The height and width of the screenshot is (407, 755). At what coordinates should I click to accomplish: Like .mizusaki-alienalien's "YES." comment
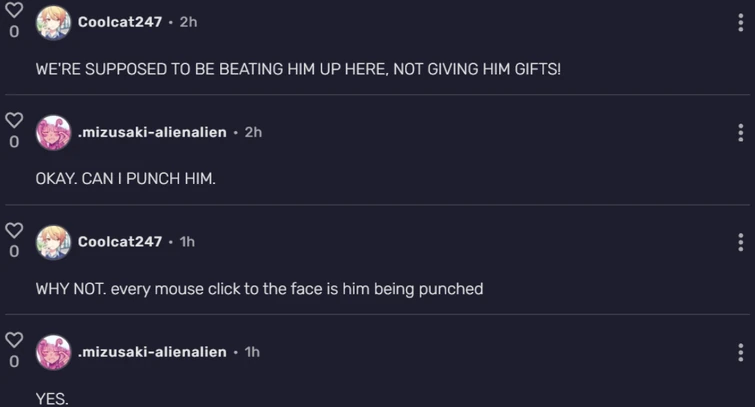tap(14, 340)
